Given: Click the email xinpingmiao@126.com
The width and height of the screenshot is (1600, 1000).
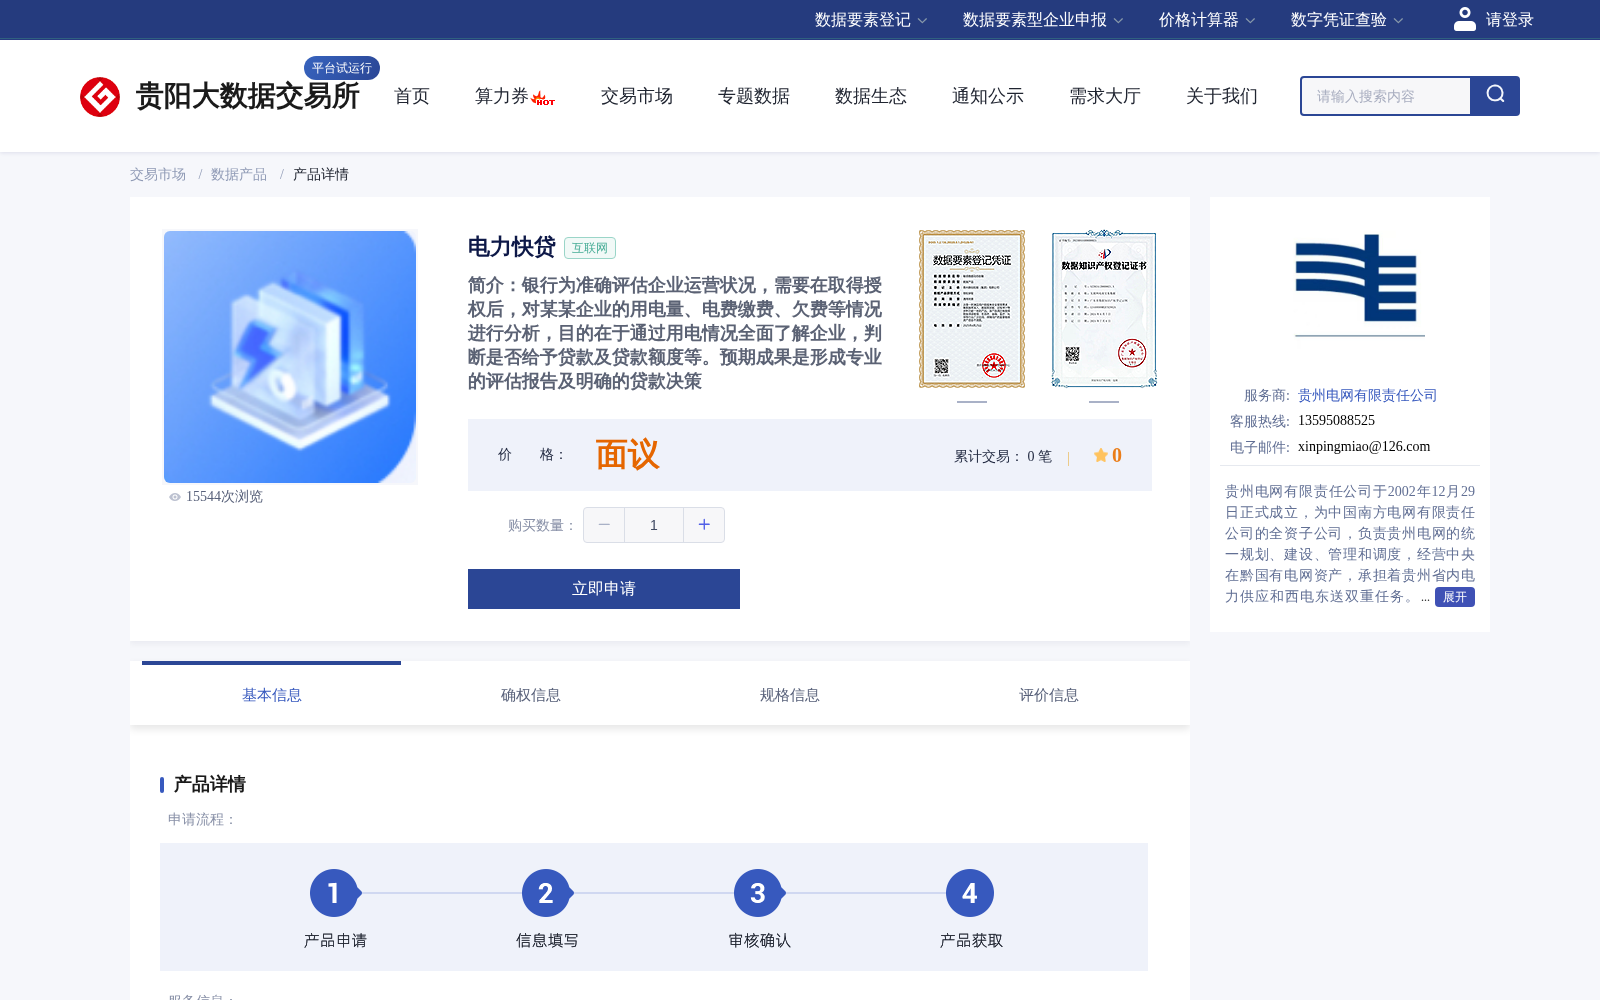Looking at the screenshot, I should tap(1364, 447).
